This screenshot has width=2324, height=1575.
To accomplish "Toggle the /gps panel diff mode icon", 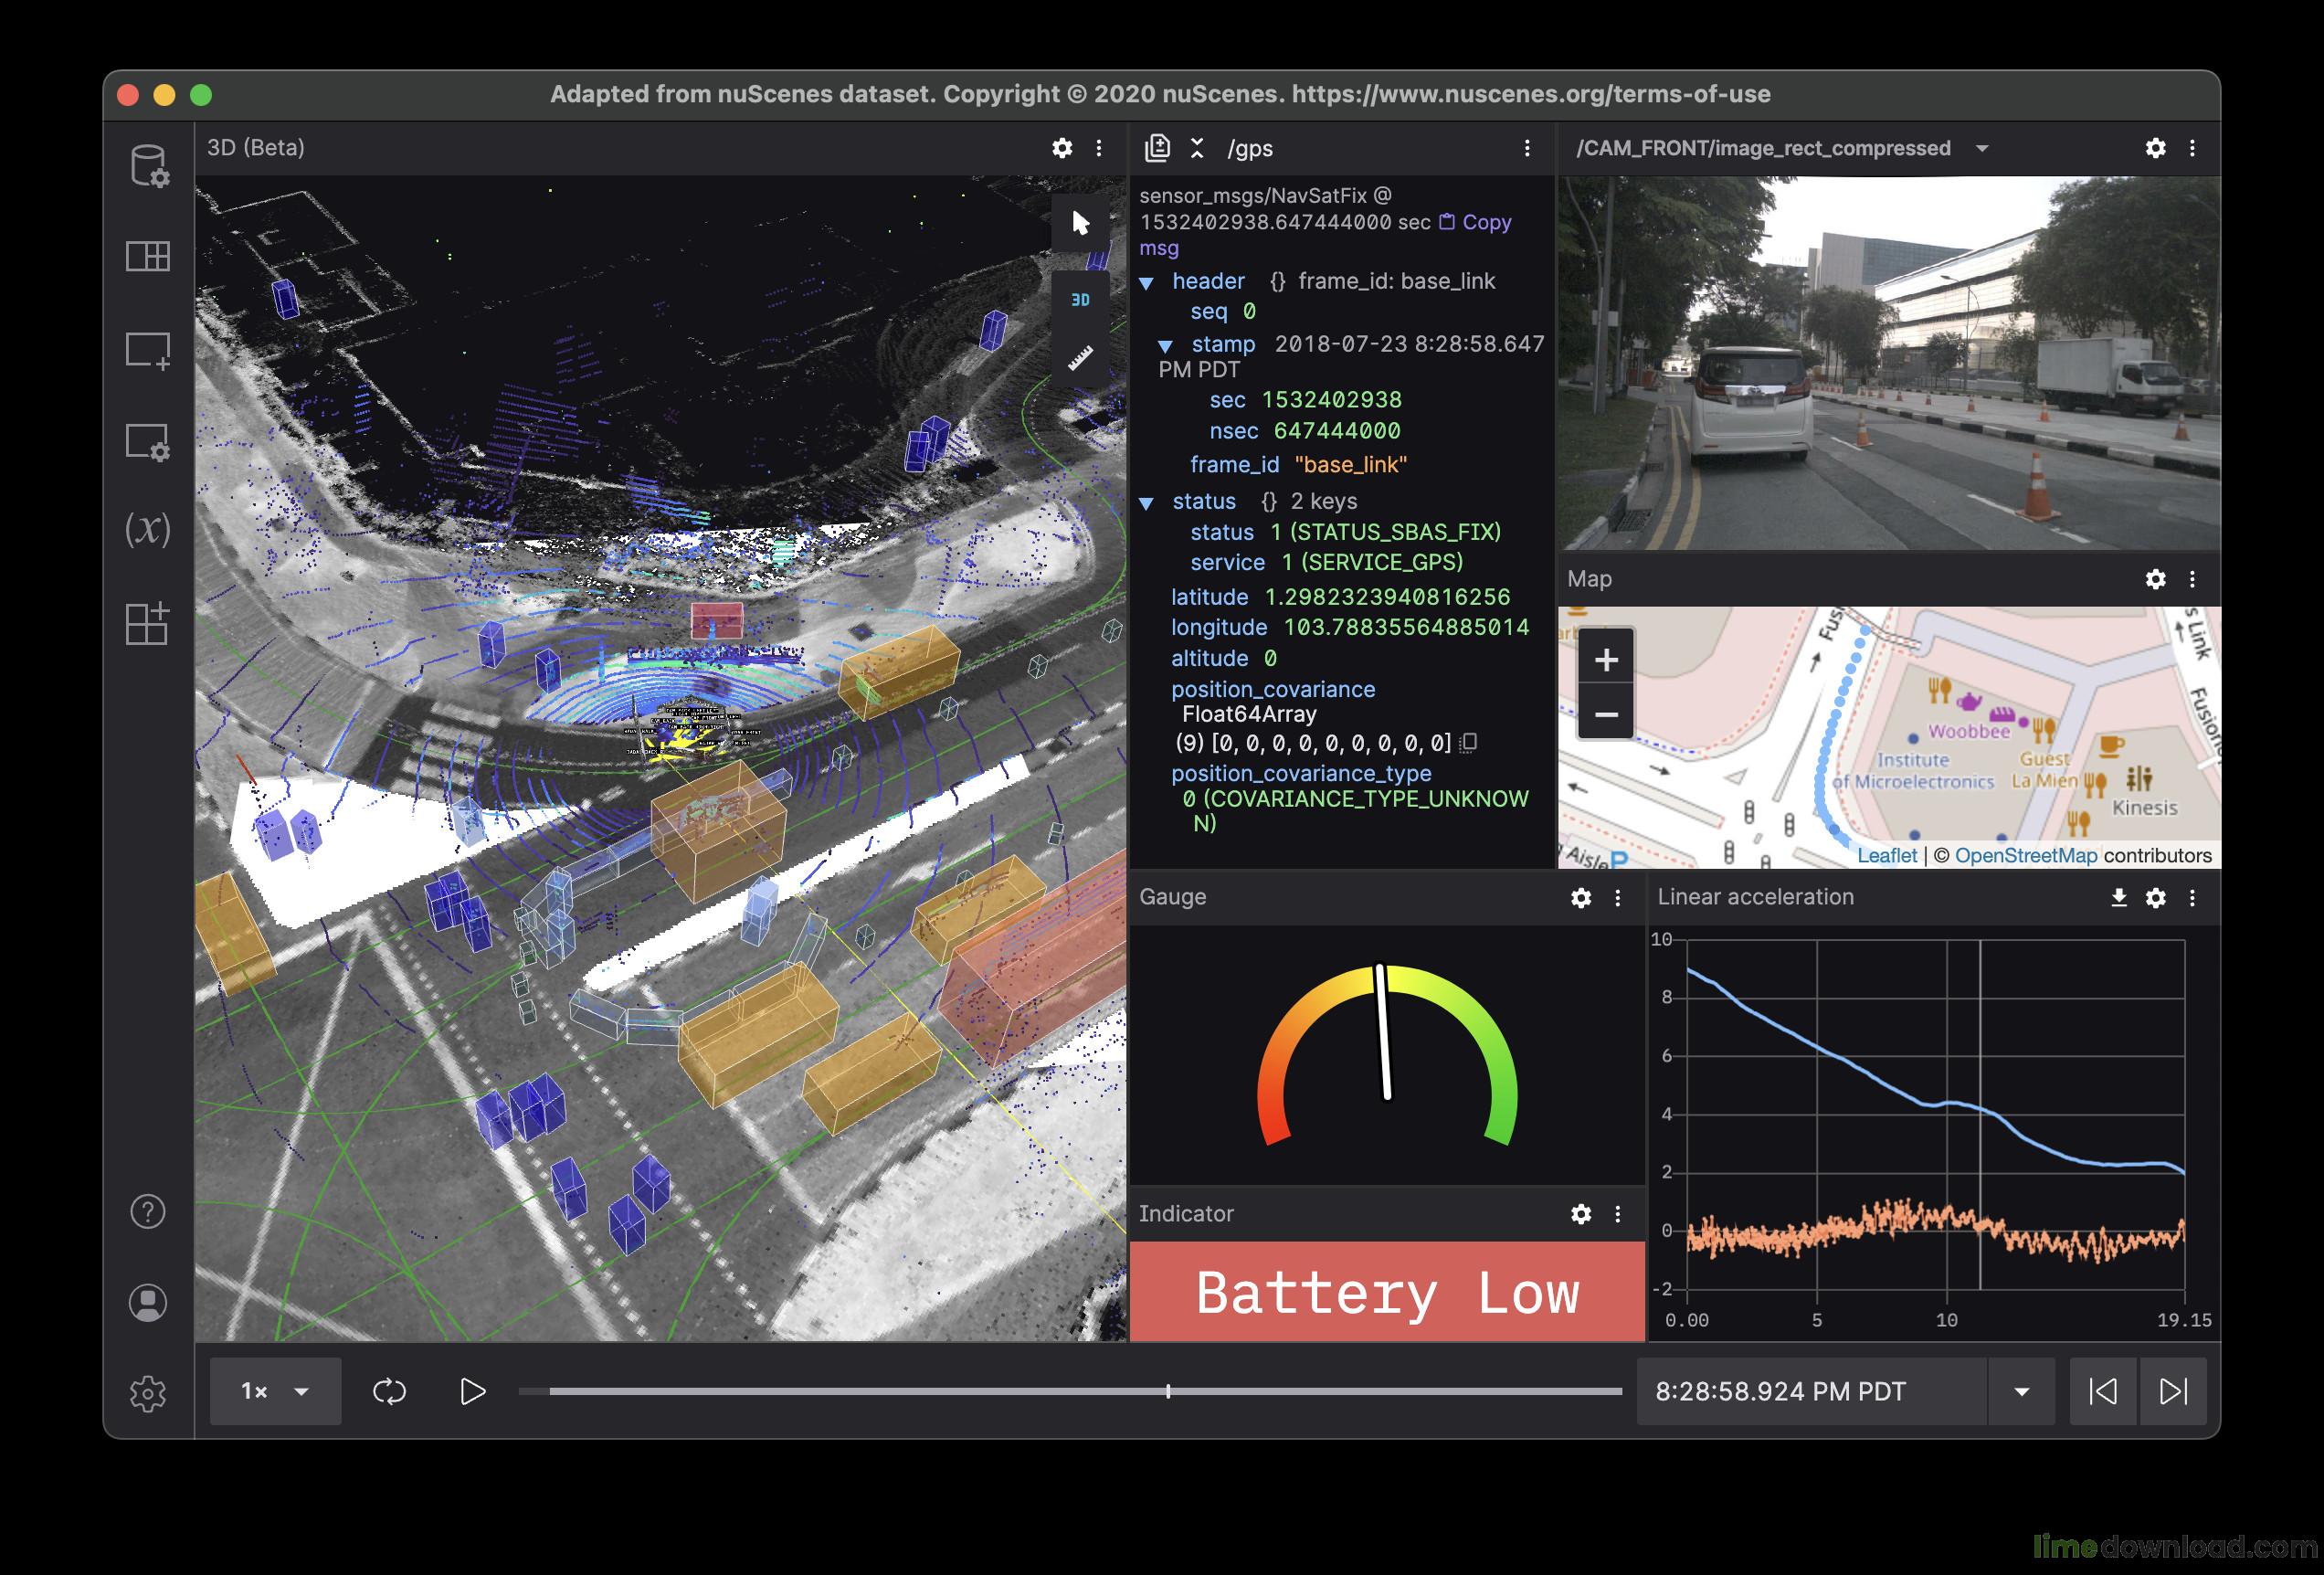I will click(1157, 148).
